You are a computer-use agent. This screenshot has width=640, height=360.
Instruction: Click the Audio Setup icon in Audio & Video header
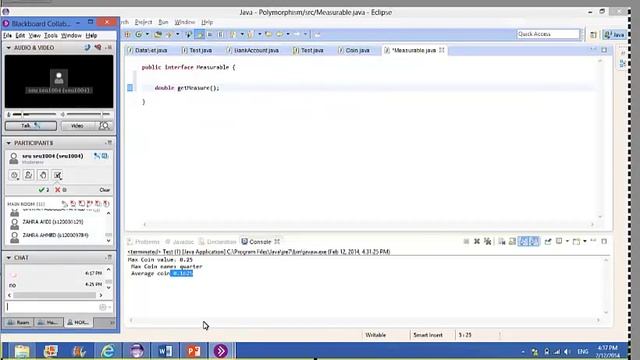tap(87, 47)
